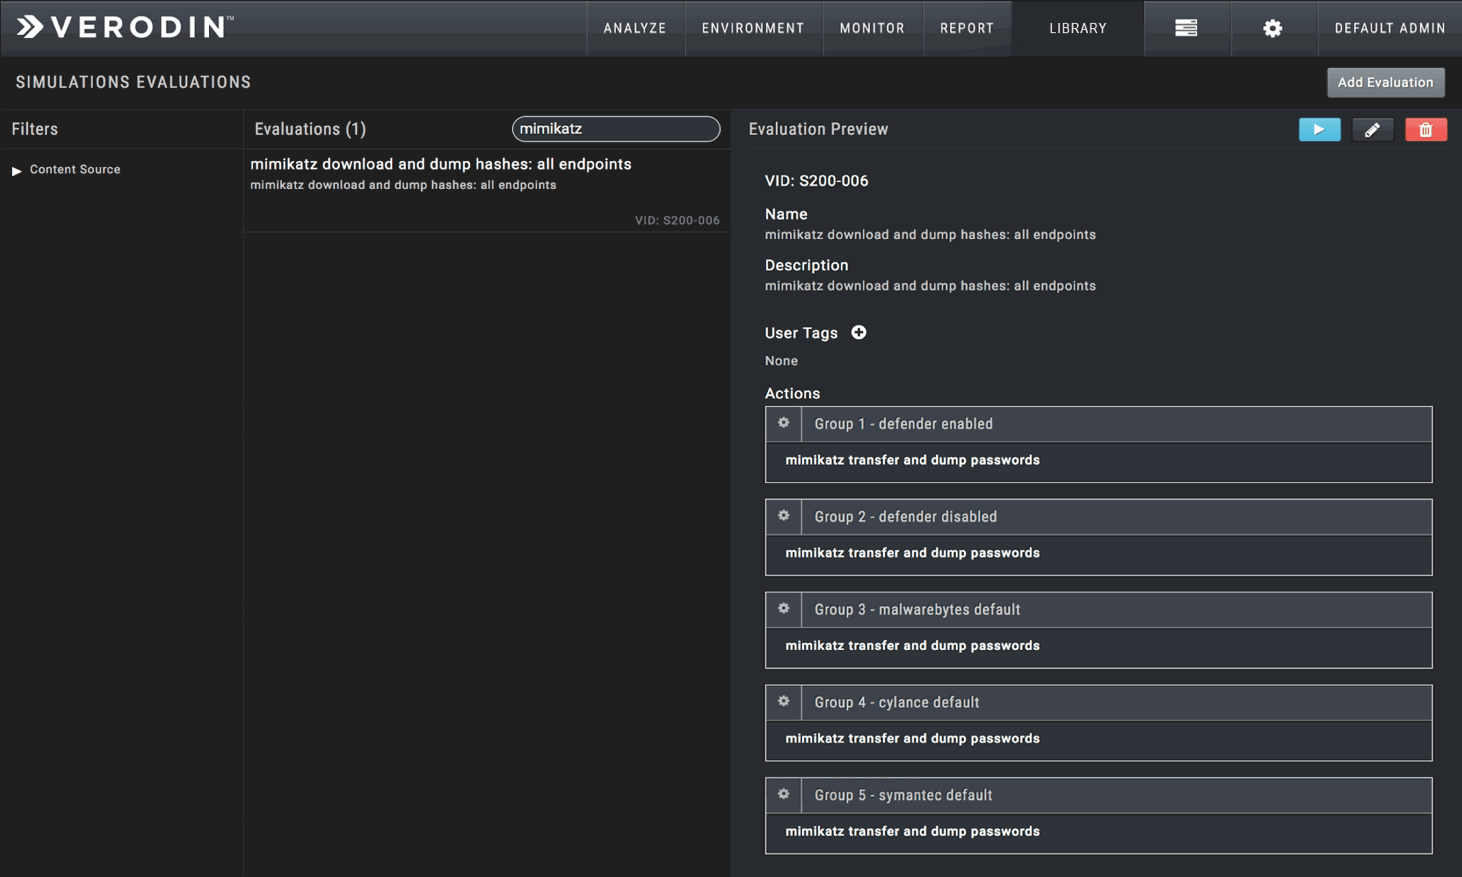Open settings gear for Group 5 - symantec default
The height and width of the screenshot is (877, 1462).
[783, 795]
